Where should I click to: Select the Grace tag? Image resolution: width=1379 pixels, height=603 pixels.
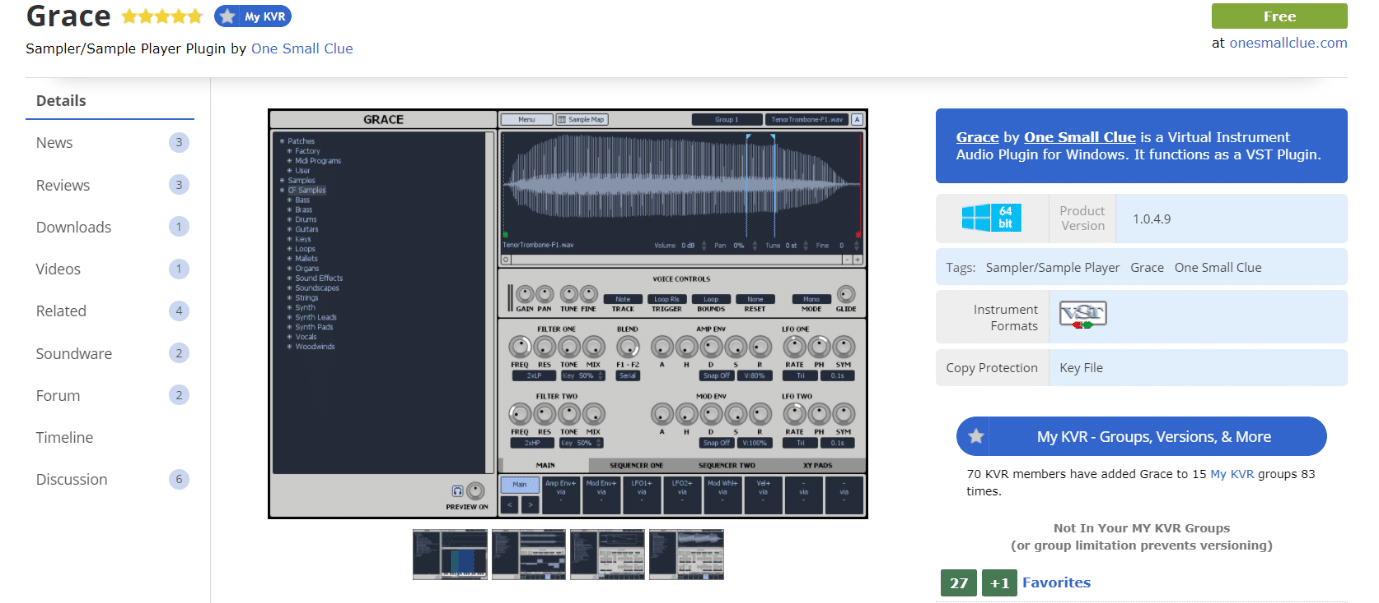pyautogui.click(x=1147, y=268)
